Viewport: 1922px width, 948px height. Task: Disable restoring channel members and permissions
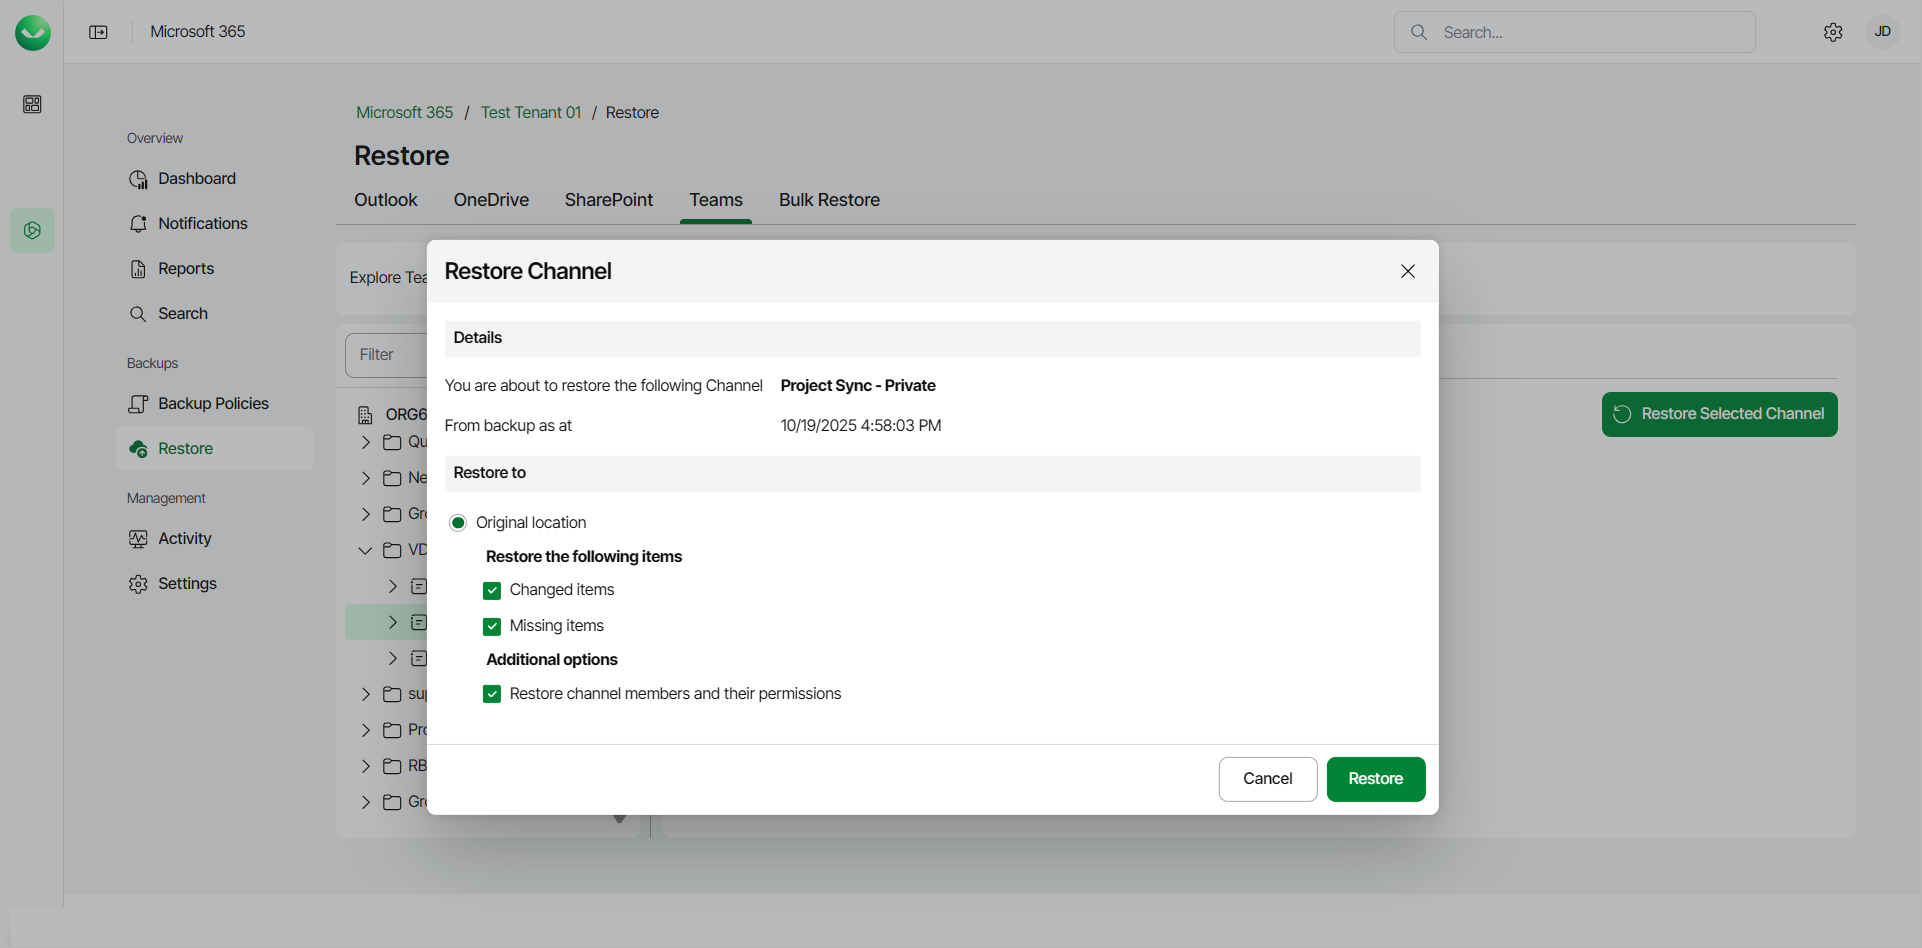(492, 695)
